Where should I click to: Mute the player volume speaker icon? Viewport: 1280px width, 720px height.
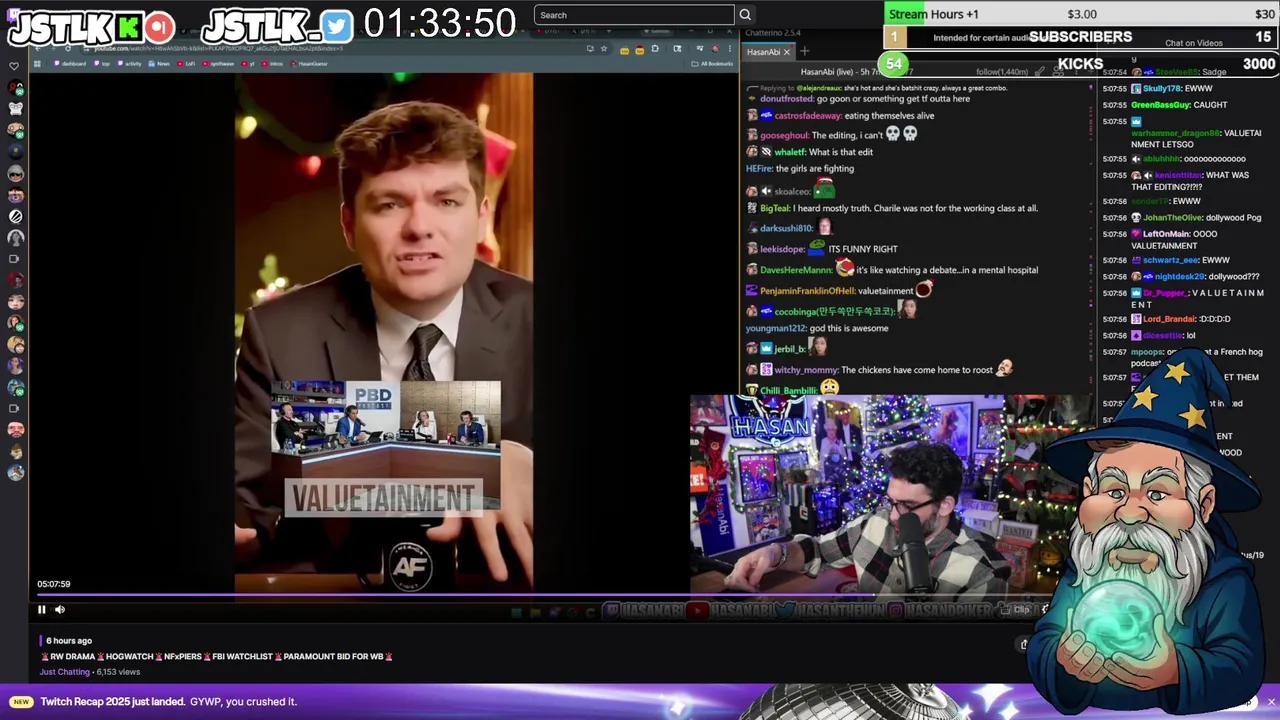[x=60, y=609]
